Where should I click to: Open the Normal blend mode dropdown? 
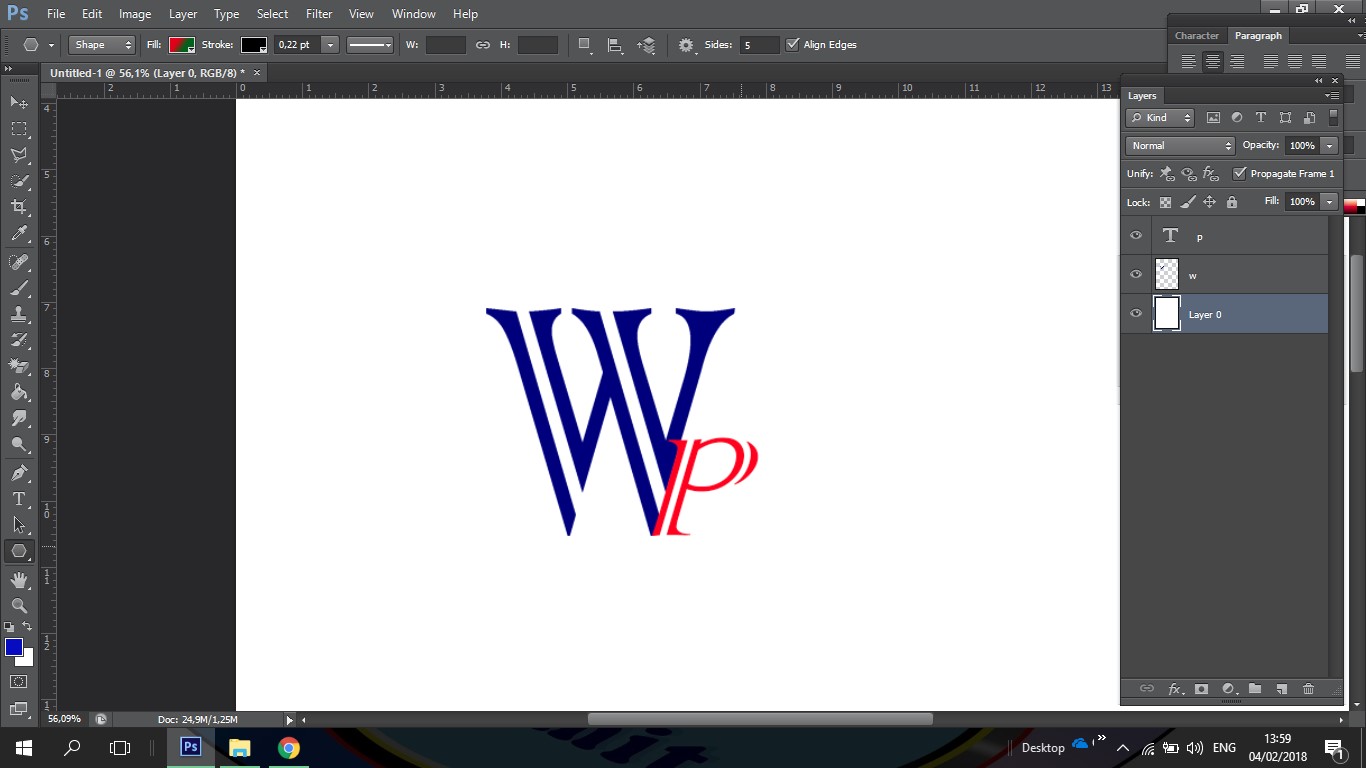tap(1181, 146)
